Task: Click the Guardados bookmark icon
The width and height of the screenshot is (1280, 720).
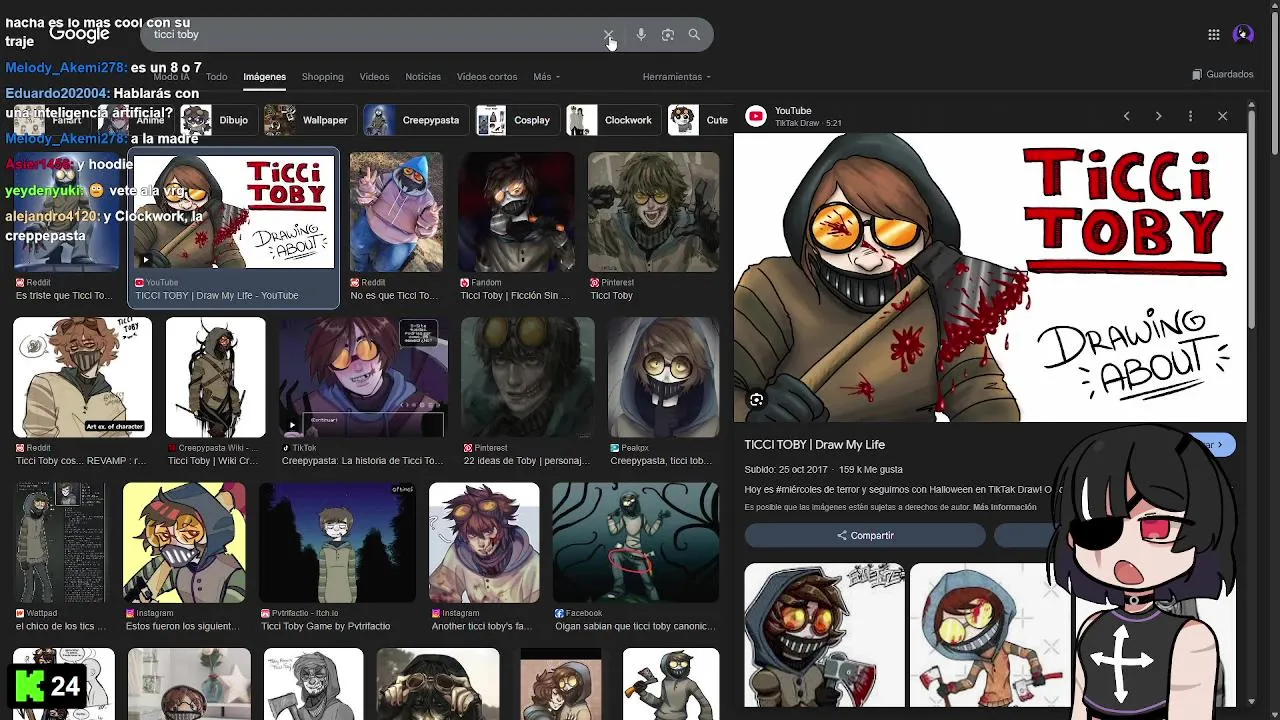Action: (x=1197, y=74)
